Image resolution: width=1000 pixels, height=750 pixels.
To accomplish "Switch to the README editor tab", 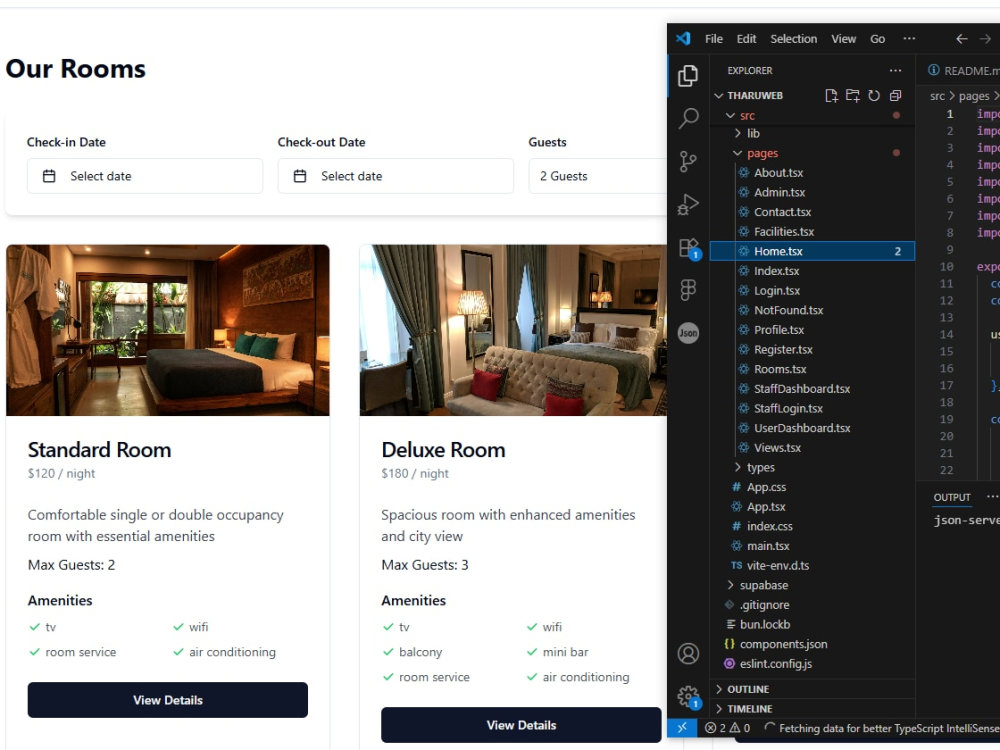I will point(963,71).
